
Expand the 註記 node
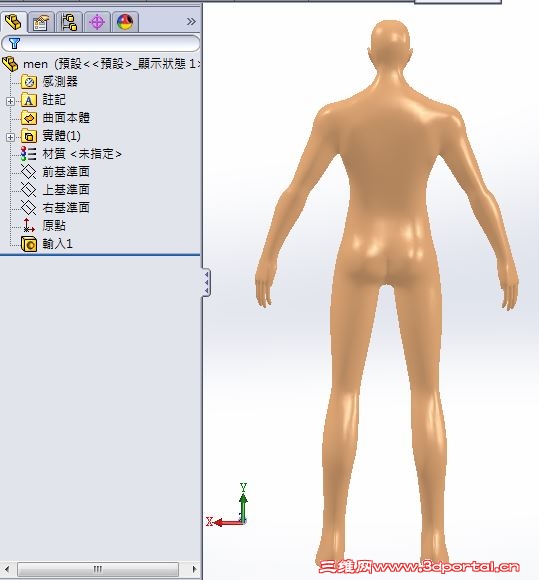(x=10, y=101)
